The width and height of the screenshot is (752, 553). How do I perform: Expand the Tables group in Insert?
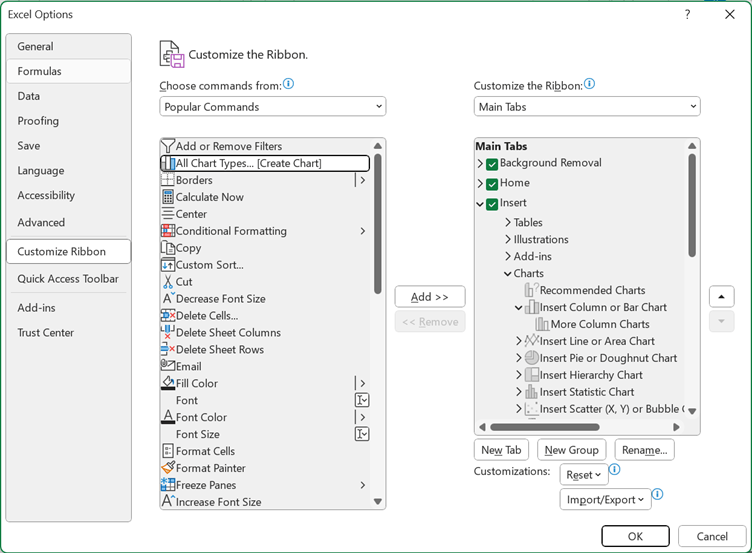click(508, 223)
